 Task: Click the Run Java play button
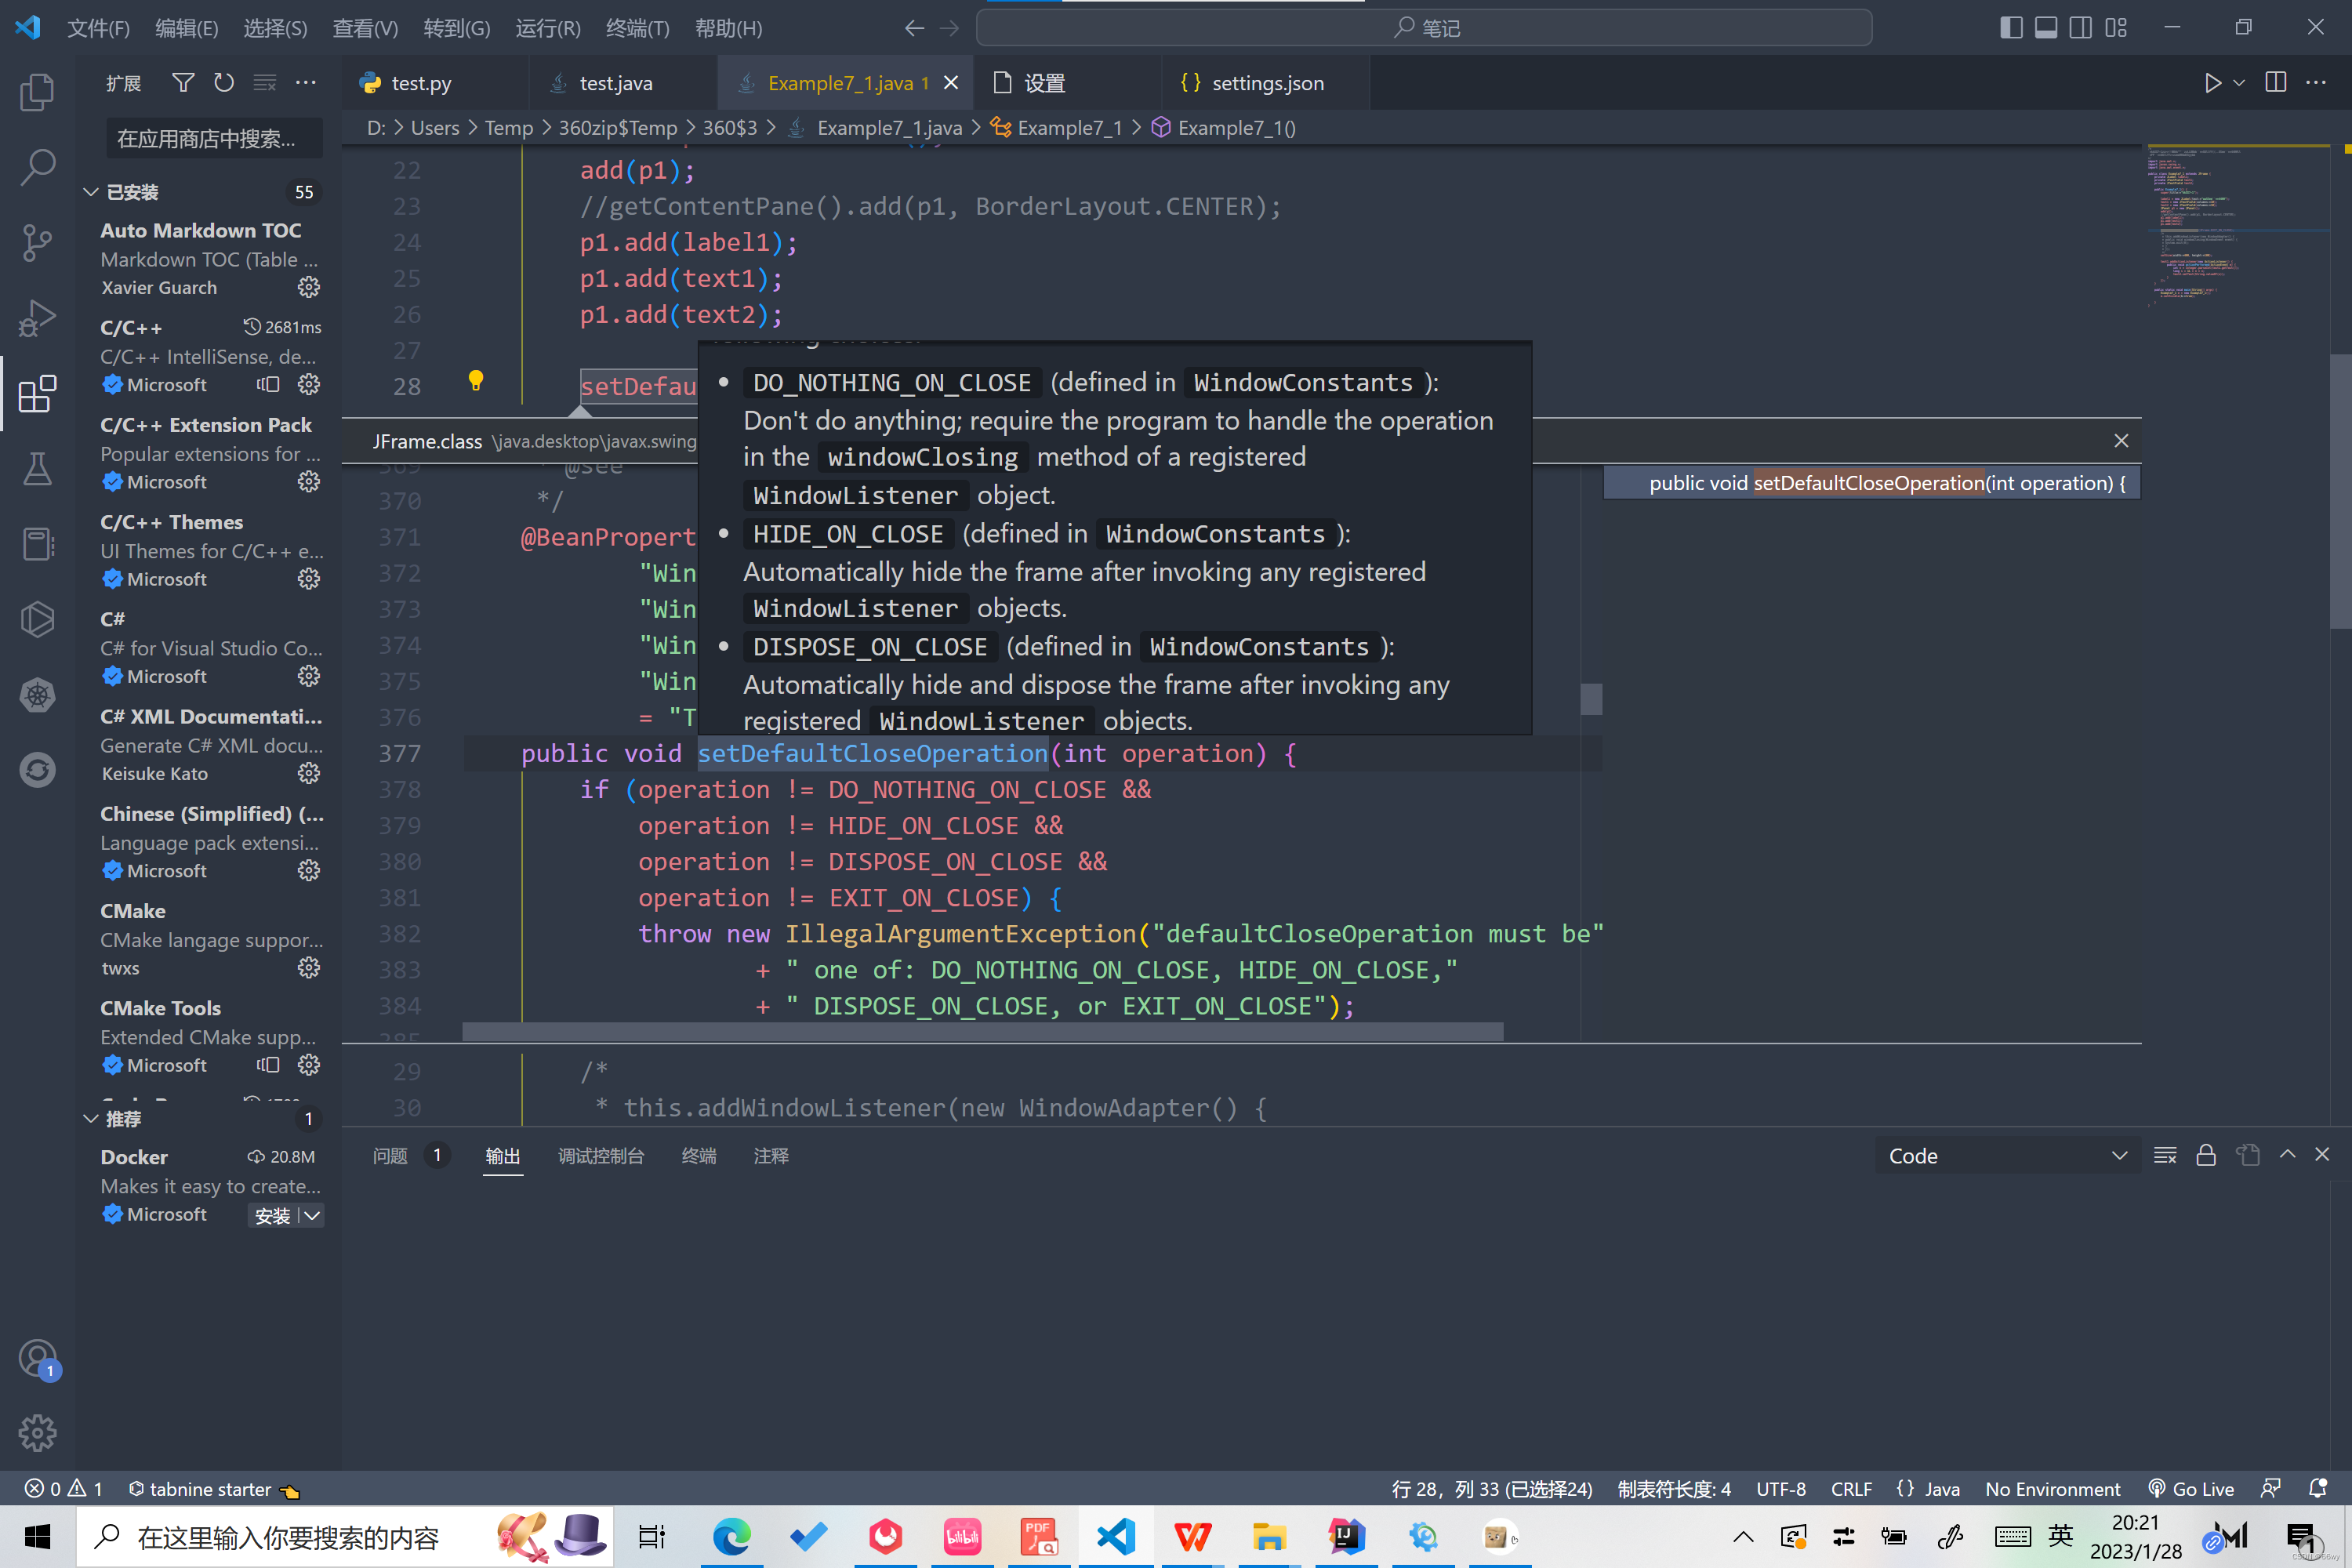2212,83
